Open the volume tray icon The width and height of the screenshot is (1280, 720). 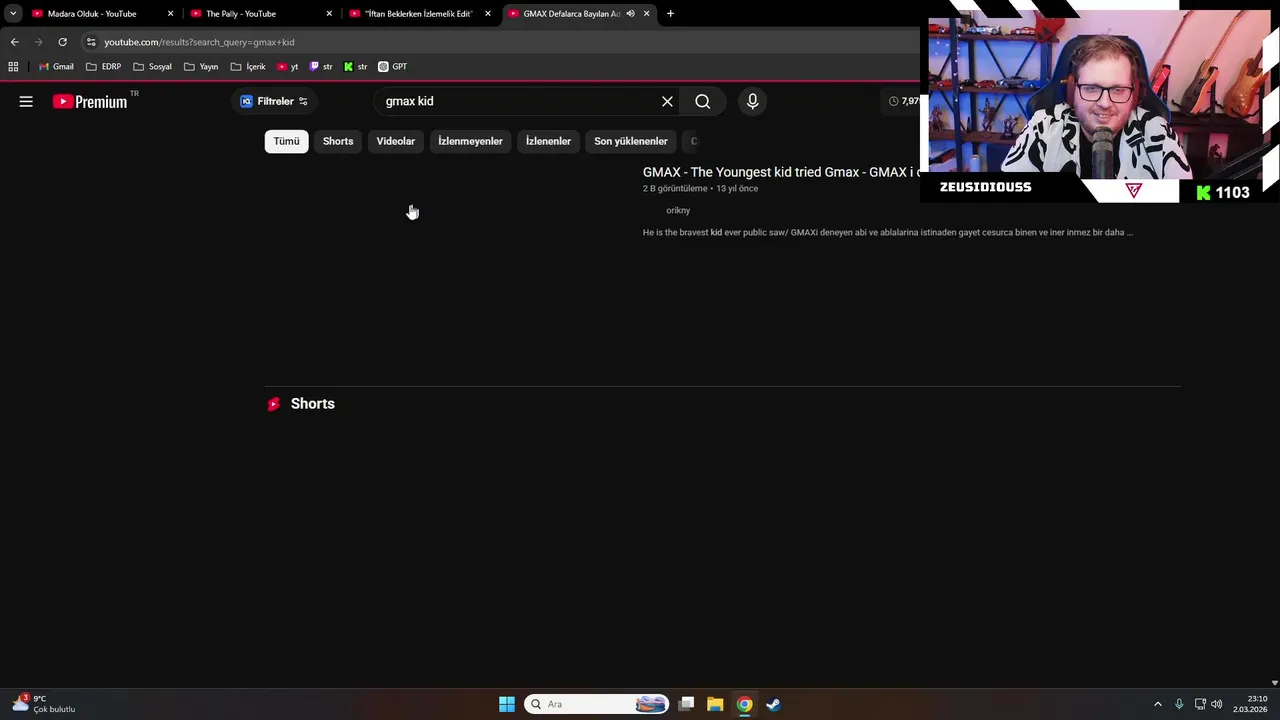pyautogui.click(x=1217, y=704)
